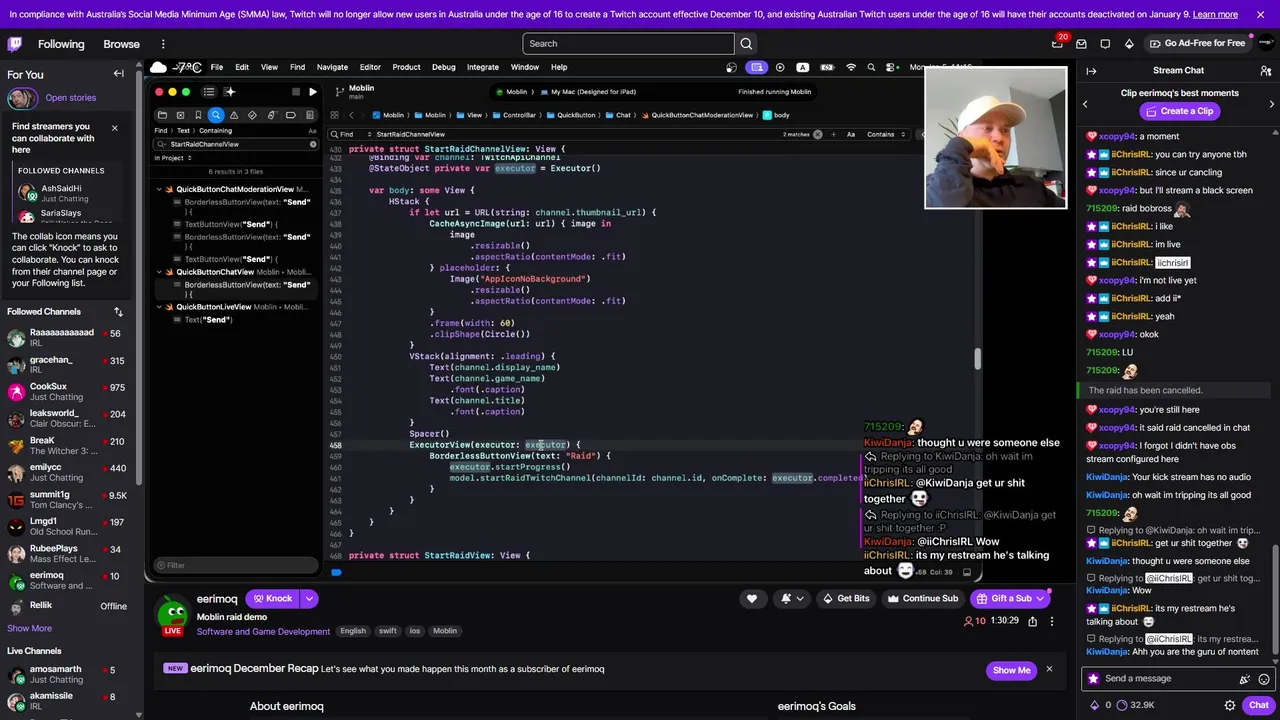
Task: Collapse QuickButtonChatModerationView results group
Action: click(x=159, y=189)
